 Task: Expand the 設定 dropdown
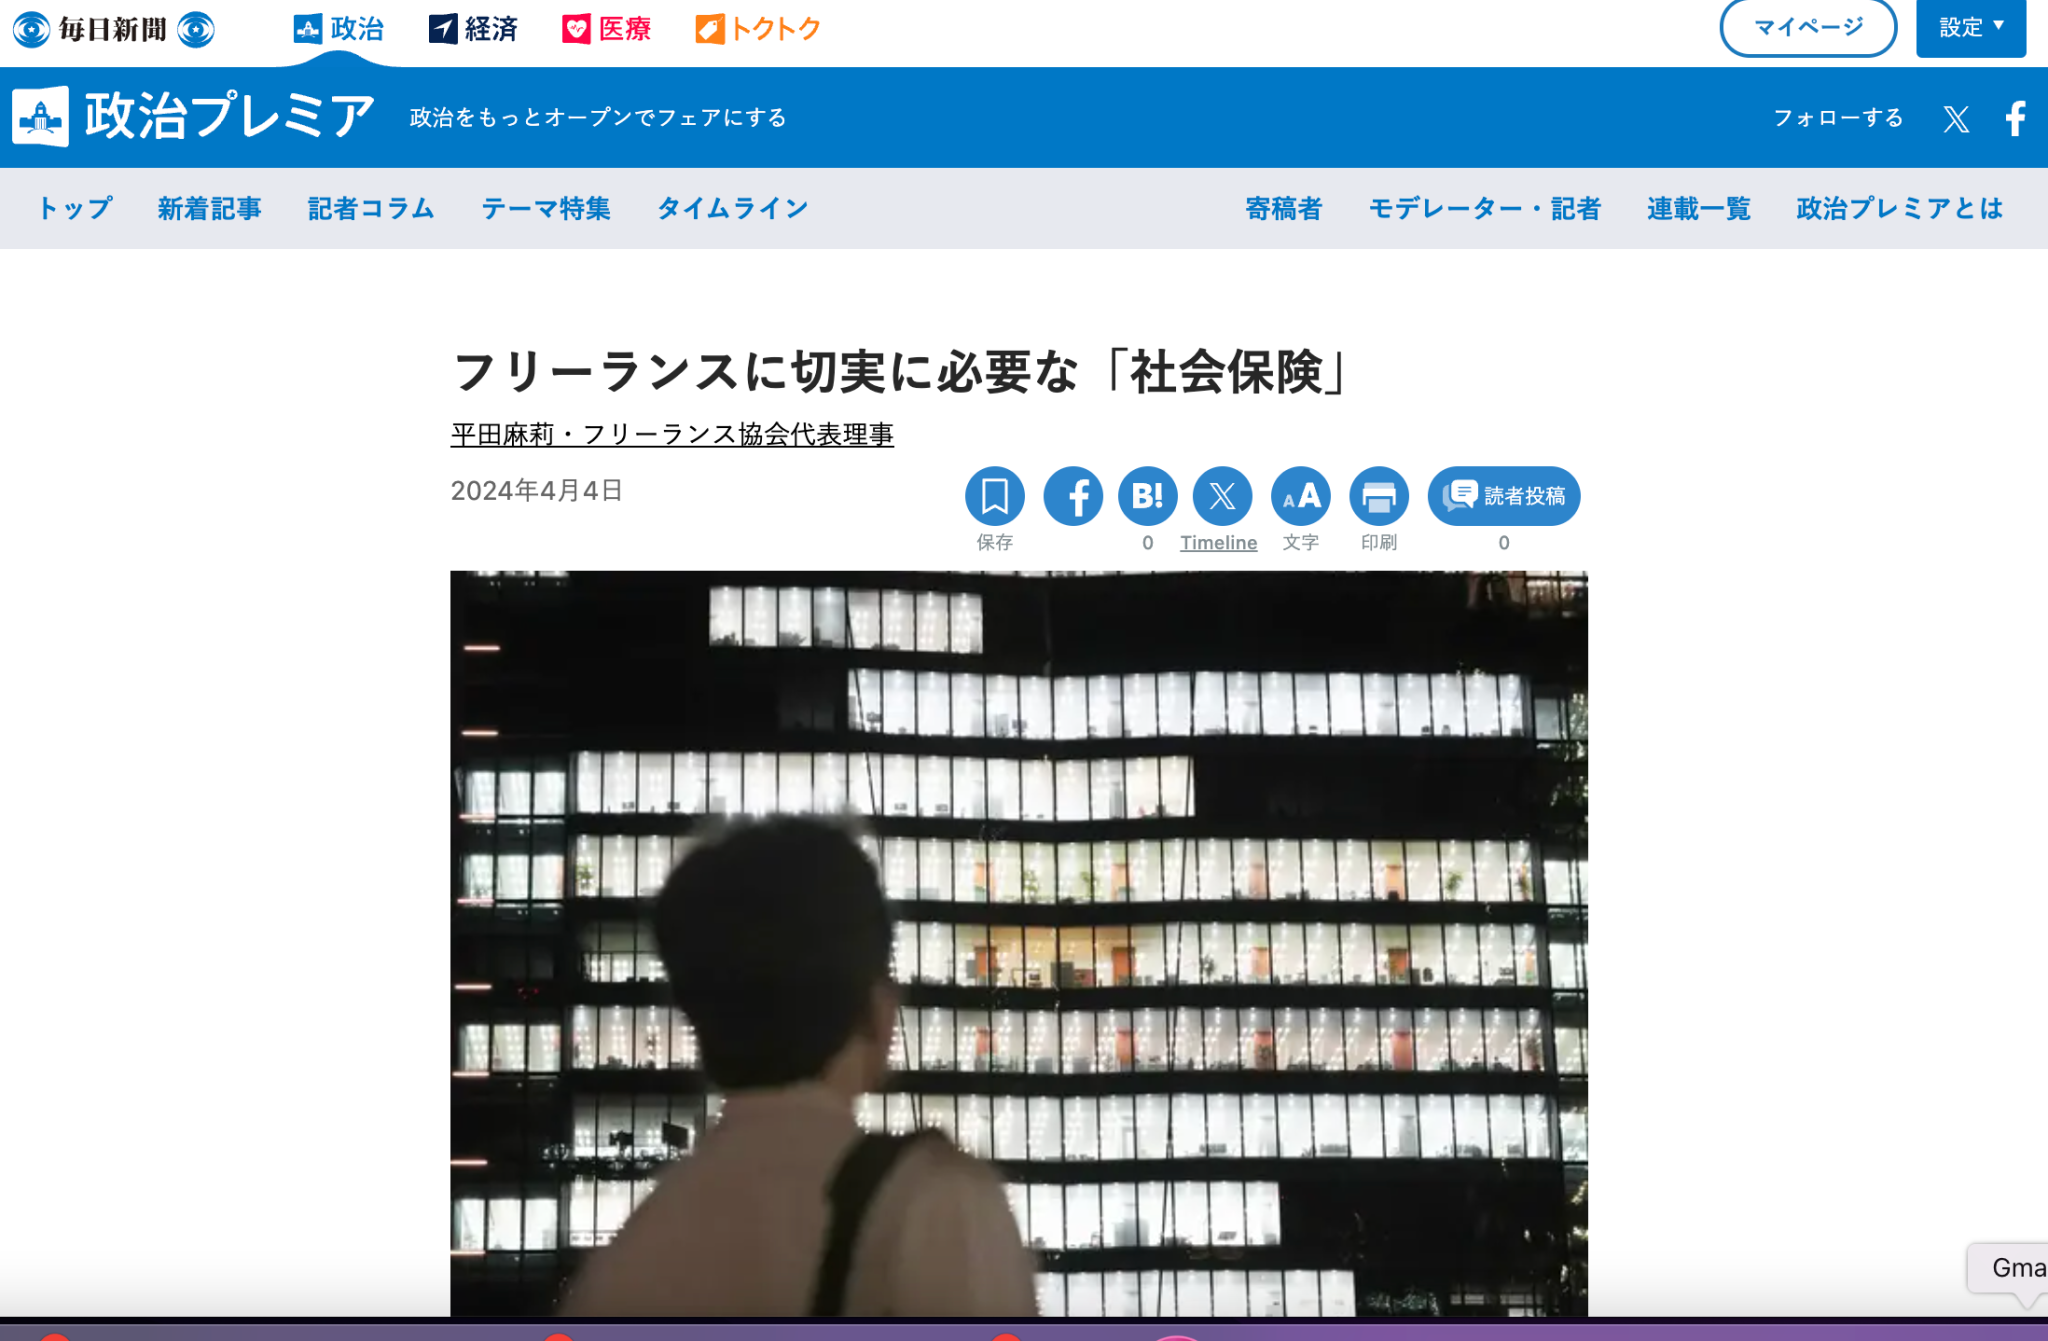(x=1971, y=27)
